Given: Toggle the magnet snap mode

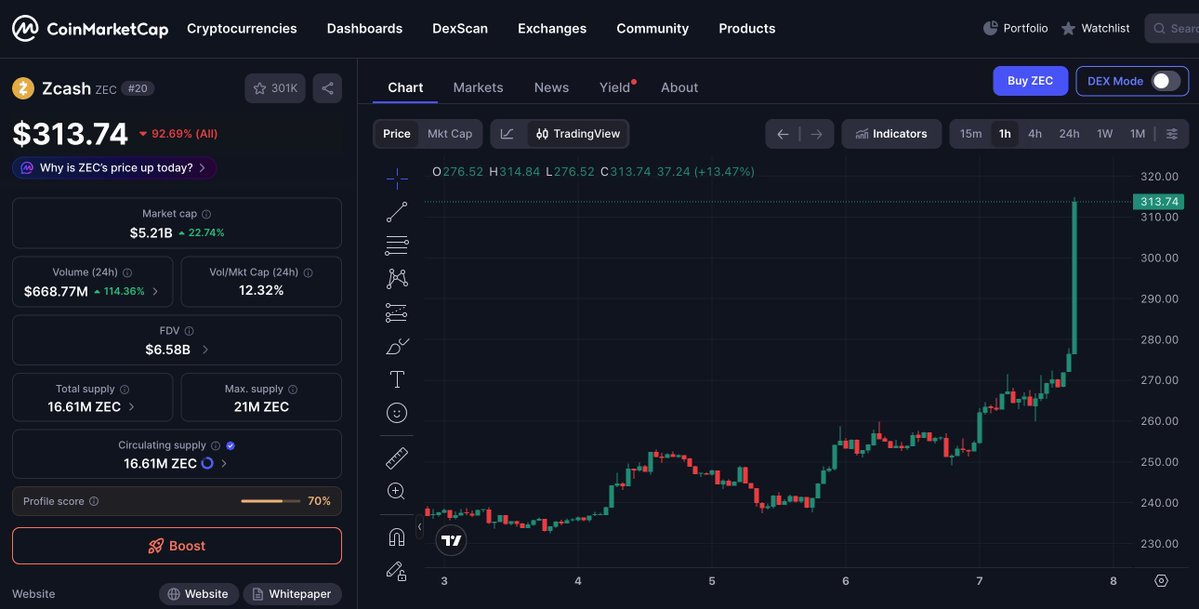Looking at the screenshot, I should click(397, 537).
